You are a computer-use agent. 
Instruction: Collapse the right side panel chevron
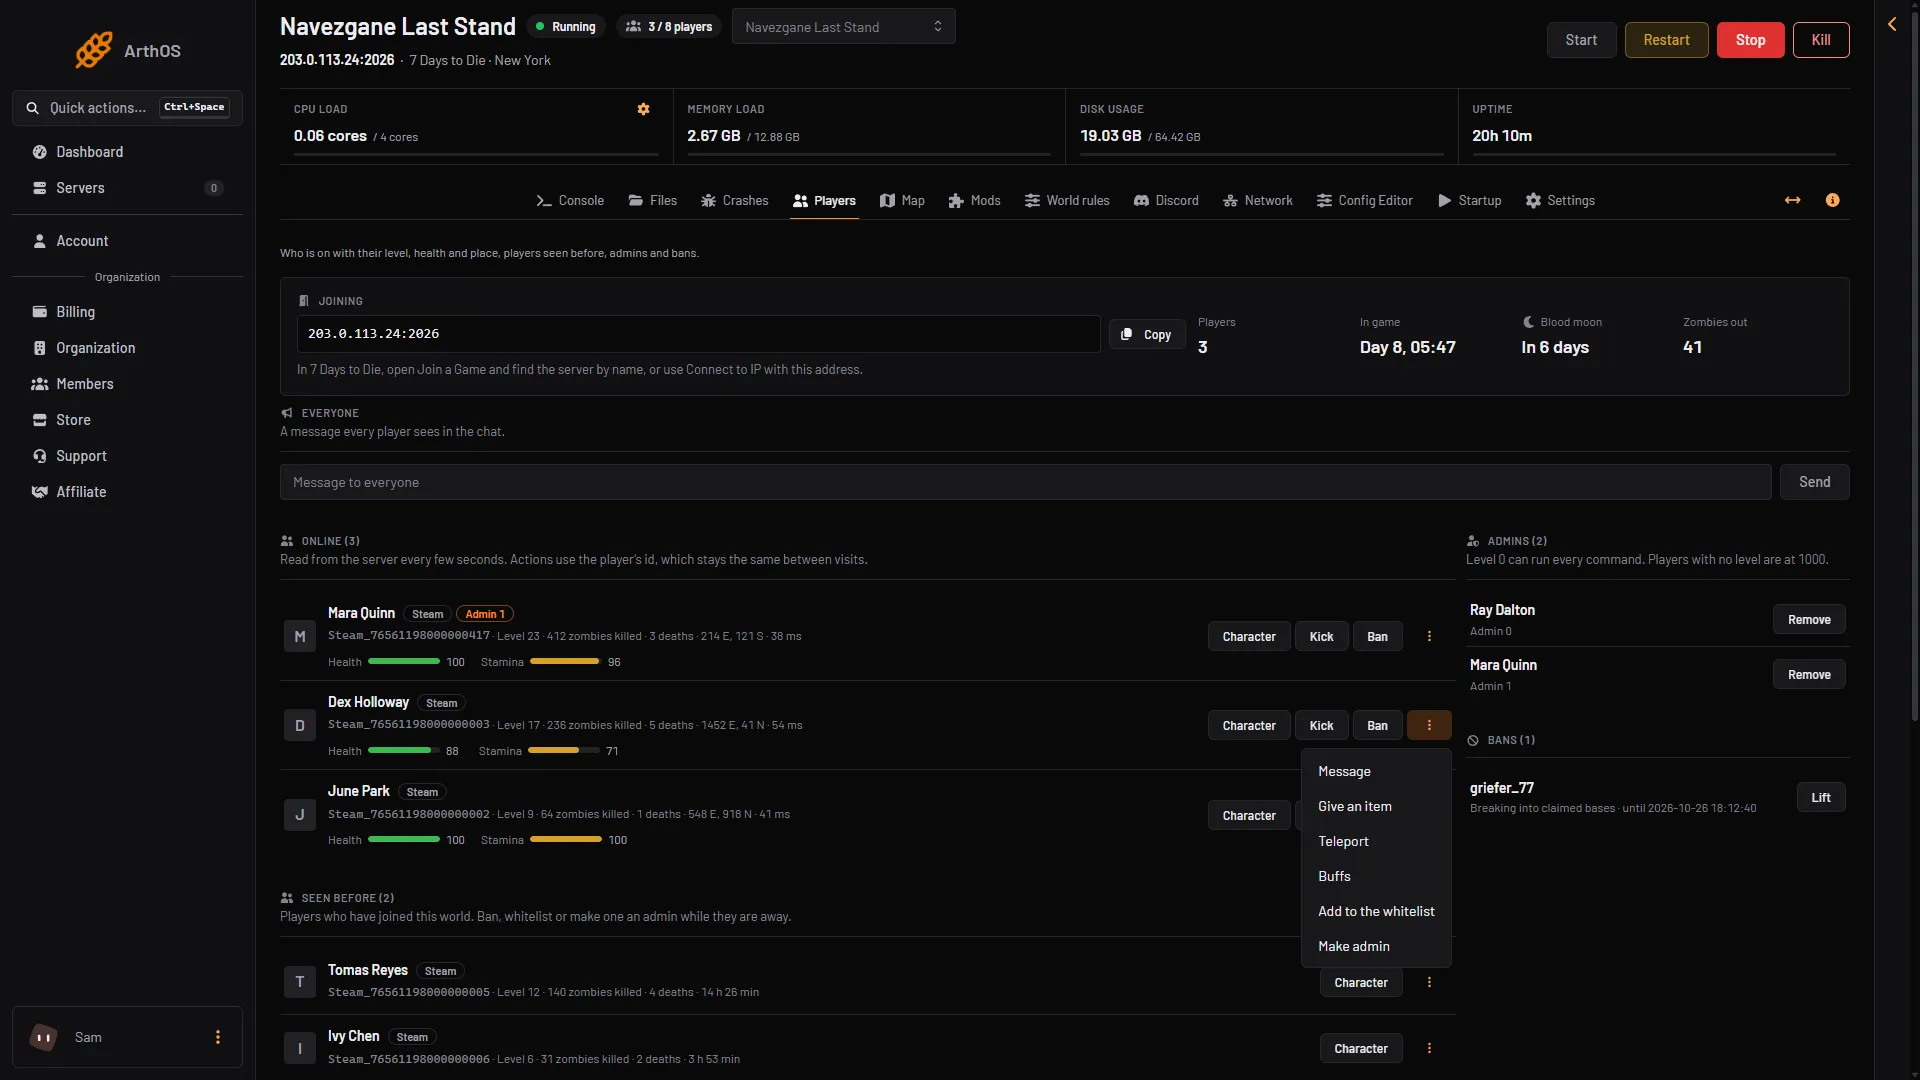click(1892, 24)
